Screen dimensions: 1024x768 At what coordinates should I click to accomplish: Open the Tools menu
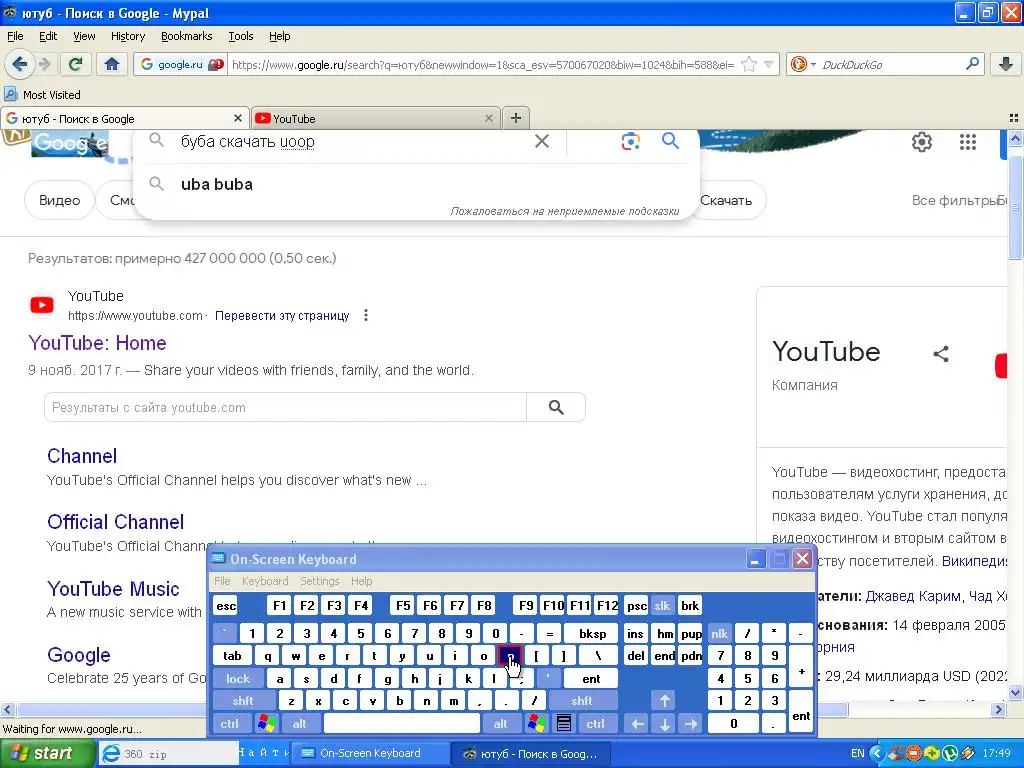(x=240, y=36)
